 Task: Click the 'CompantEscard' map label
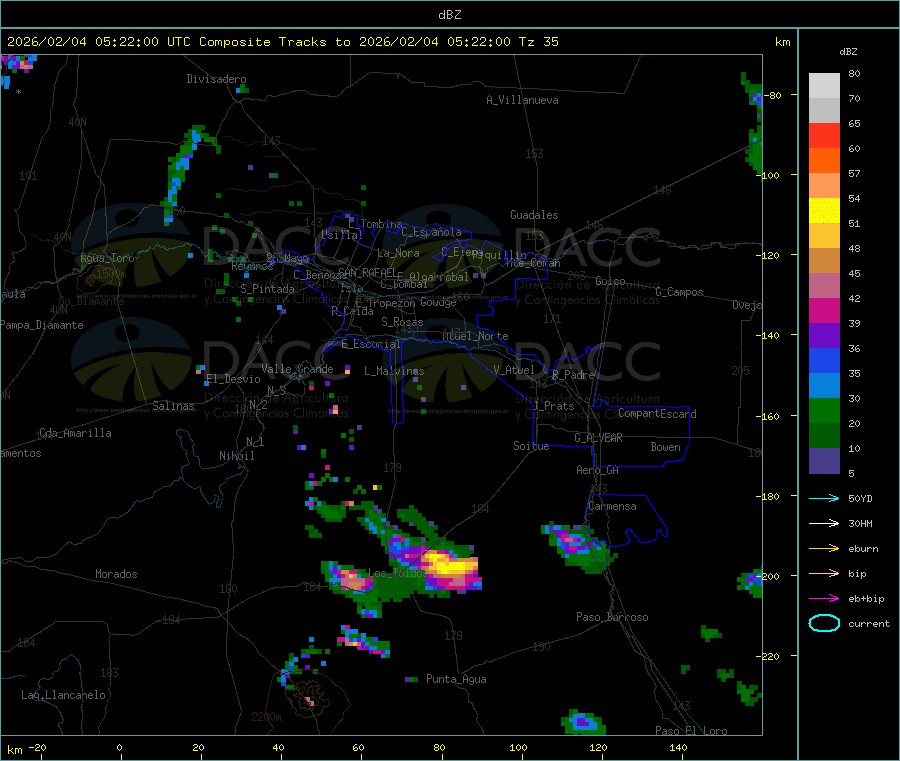[657, 414]
